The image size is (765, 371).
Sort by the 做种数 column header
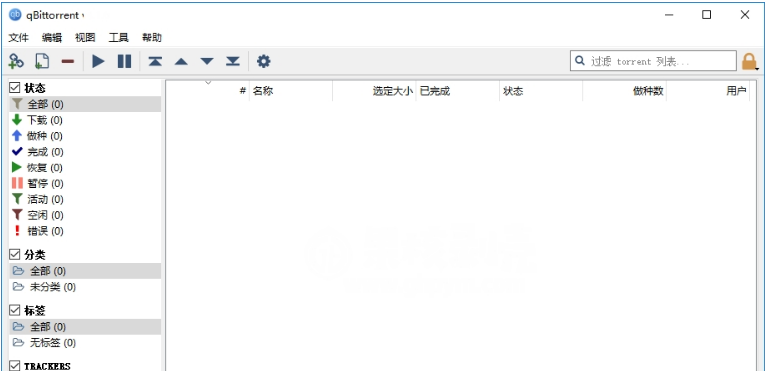pyautogui.click(x=624, y=91)
